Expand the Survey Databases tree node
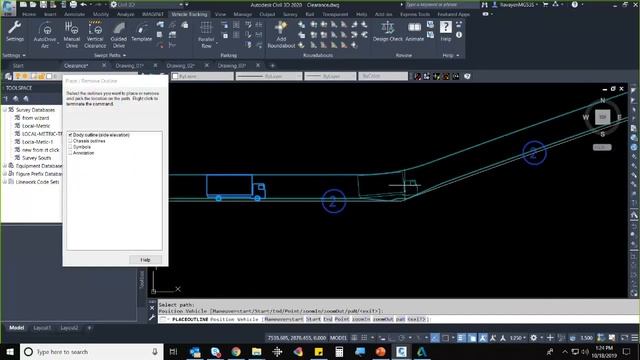 pos(5,110)
